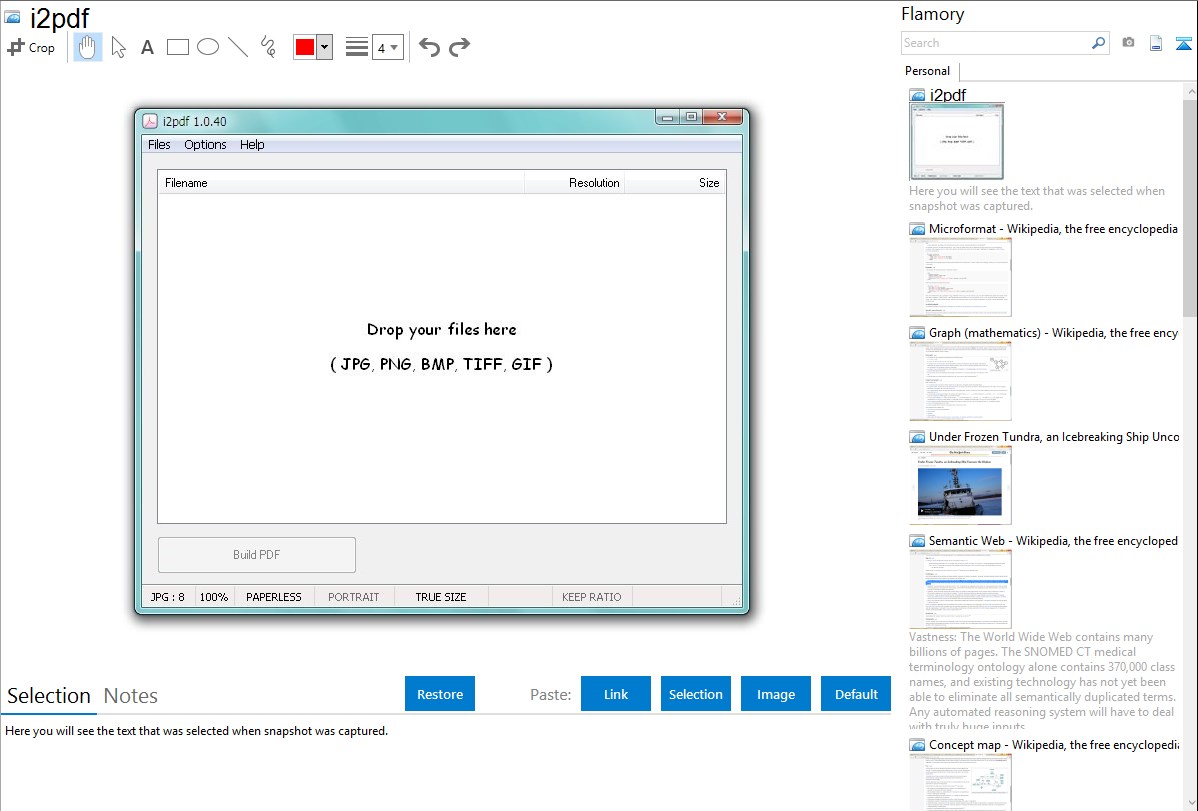Viewport: 1198px width, 811px height.
Task: Open the Under Frozen Tundra ship thumbnail
Action: point(960,485)
